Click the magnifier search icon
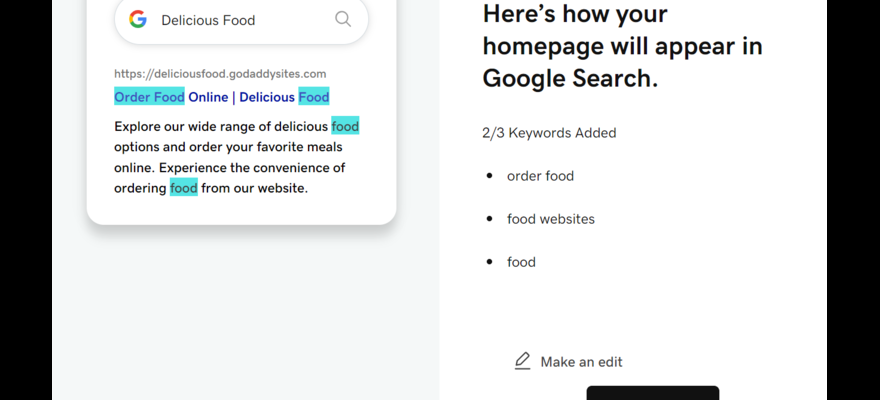Image resolution: width=880 pixels, height=400 pixels. [343, 19]
